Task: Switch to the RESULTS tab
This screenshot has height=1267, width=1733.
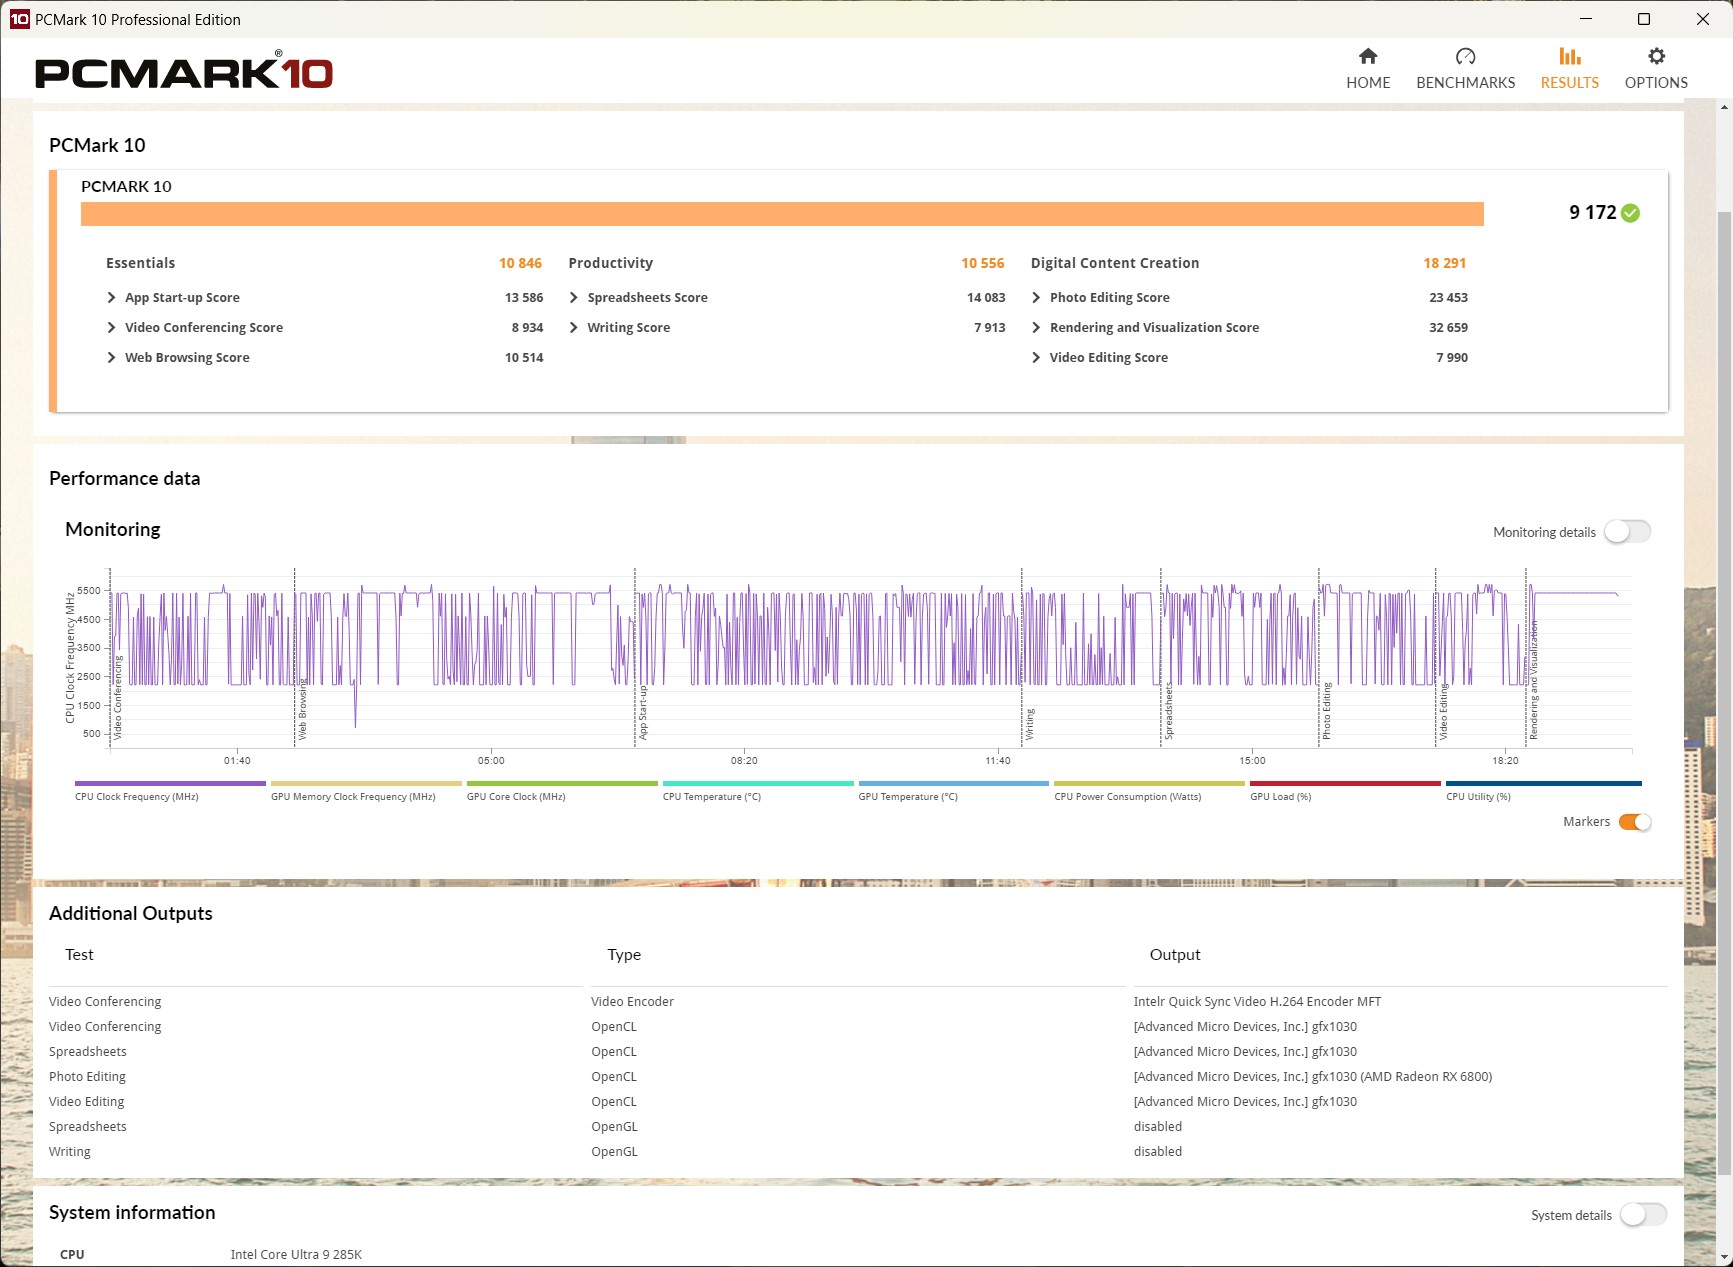Action: coord(1569,69)
